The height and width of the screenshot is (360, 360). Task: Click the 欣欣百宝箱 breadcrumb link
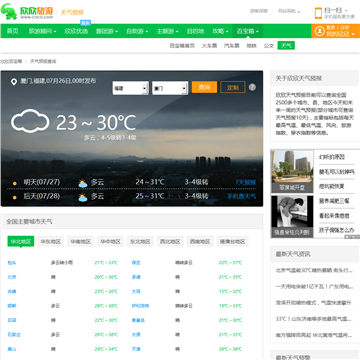pyautogui.click(x=11, y=61)
